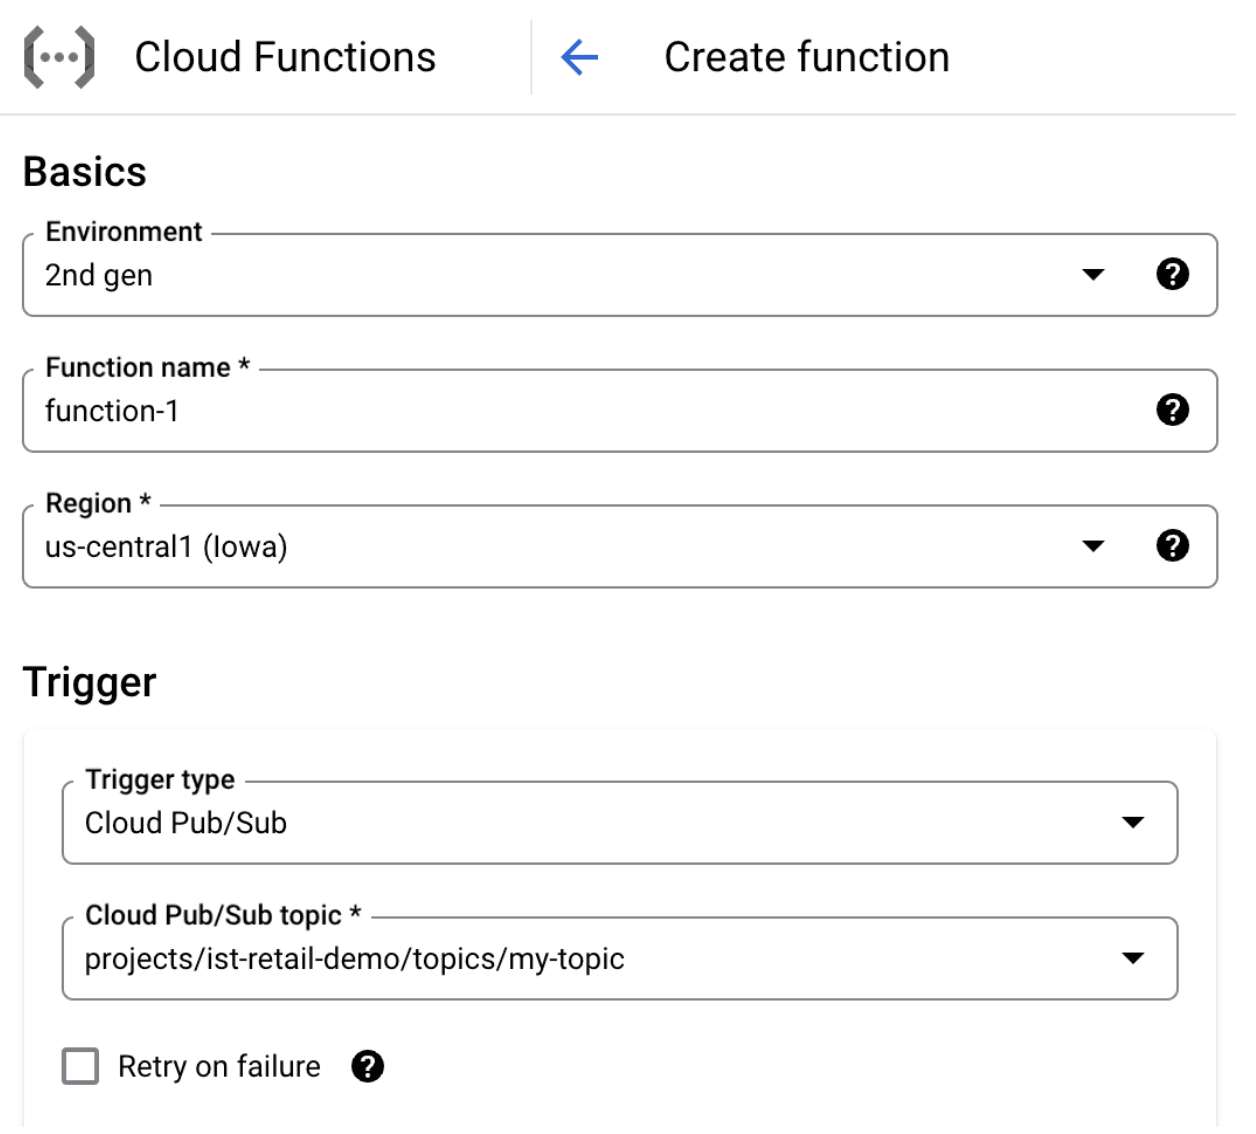Click the Create function page title
The image size is (1256, 1134).
[806, 58]
